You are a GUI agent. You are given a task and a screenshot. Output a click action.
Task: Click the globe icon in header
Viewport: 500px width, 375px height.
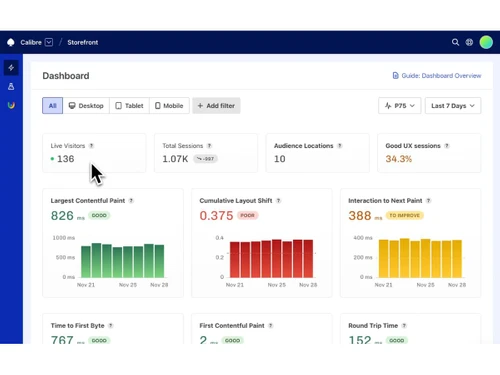click(469, 42)
